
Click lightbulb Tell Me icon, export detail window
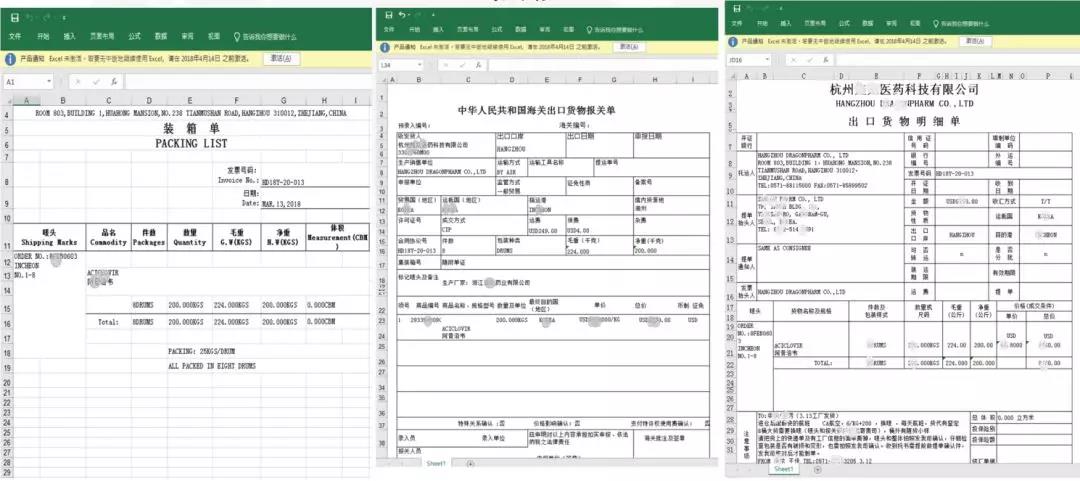935,23
